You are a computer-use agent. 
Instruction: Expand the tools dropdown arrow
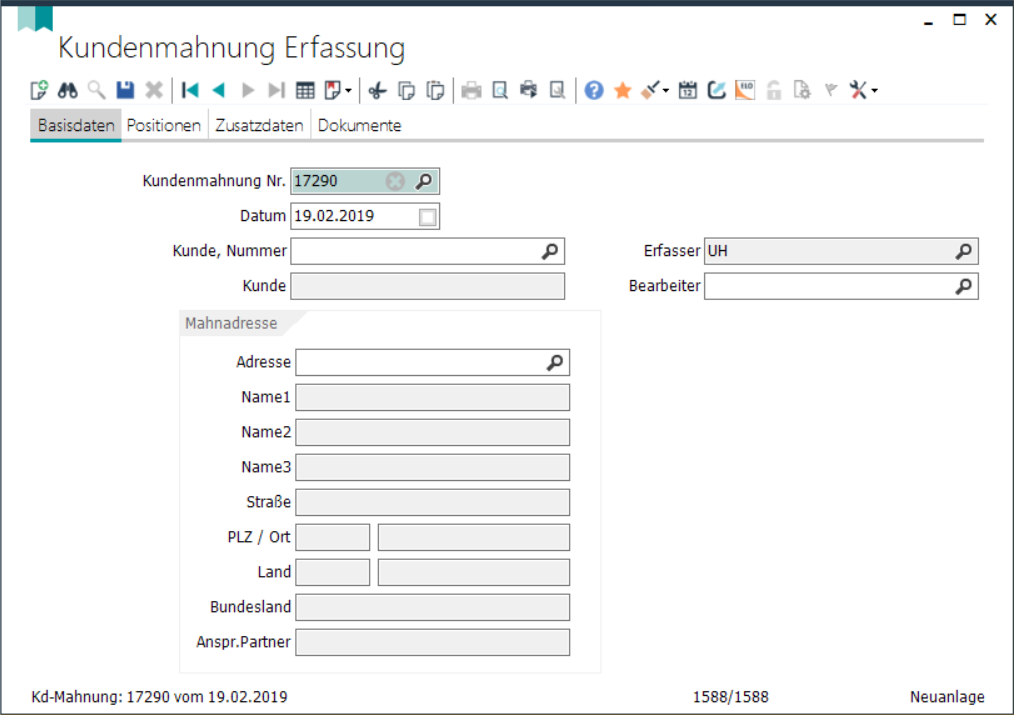[874, 91]
